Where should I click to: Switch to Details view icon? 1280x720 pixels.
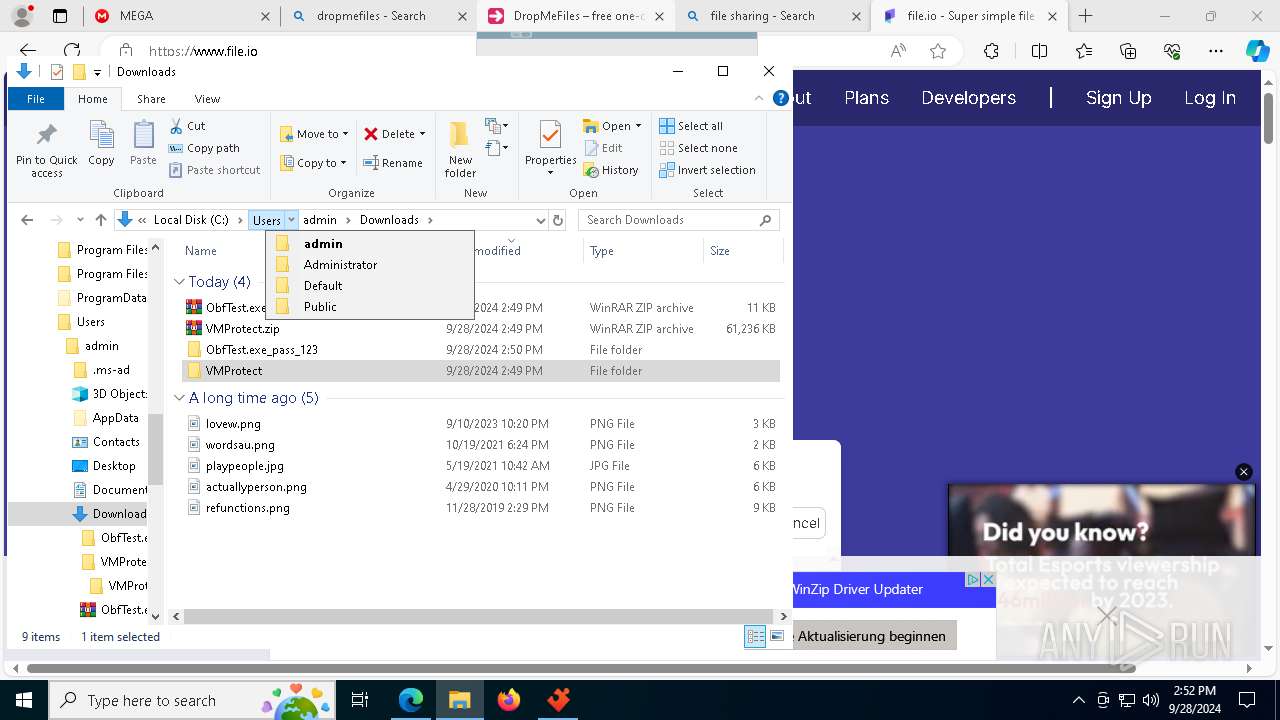(x=755, y=637)
